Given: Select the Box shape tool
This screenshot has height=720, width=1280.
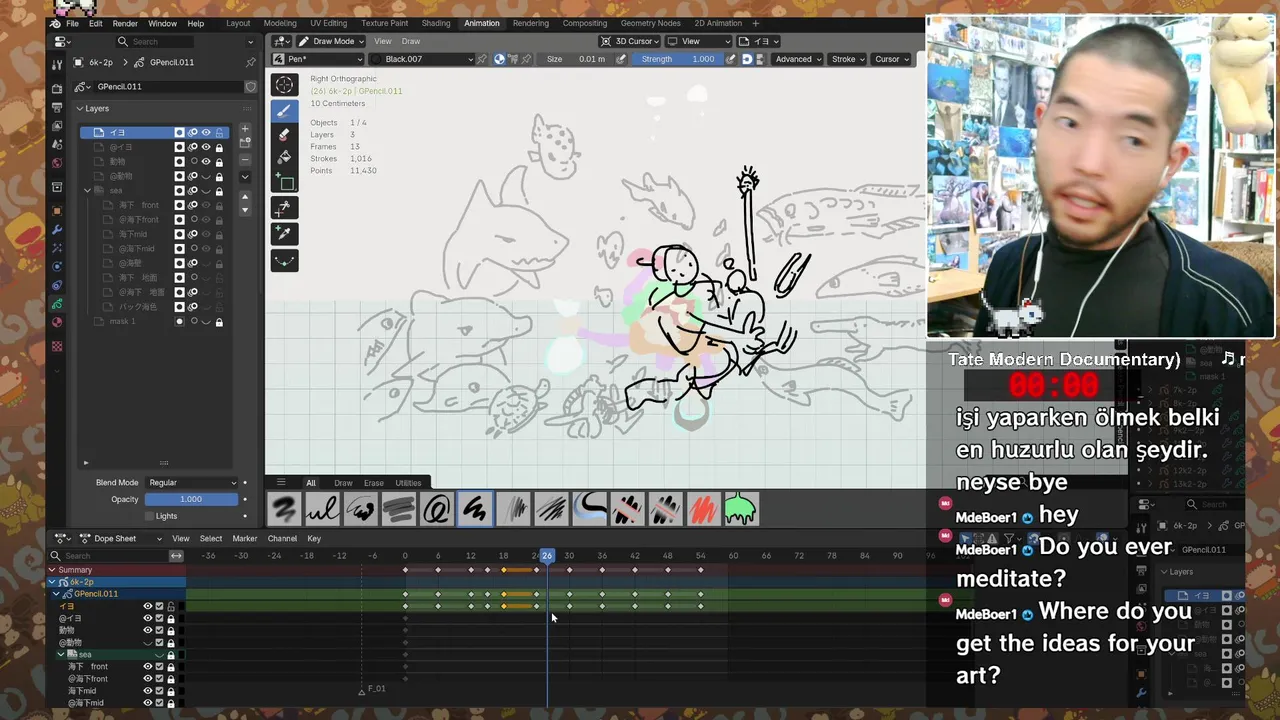Looking at the screenshot, I should pos(285,183).
